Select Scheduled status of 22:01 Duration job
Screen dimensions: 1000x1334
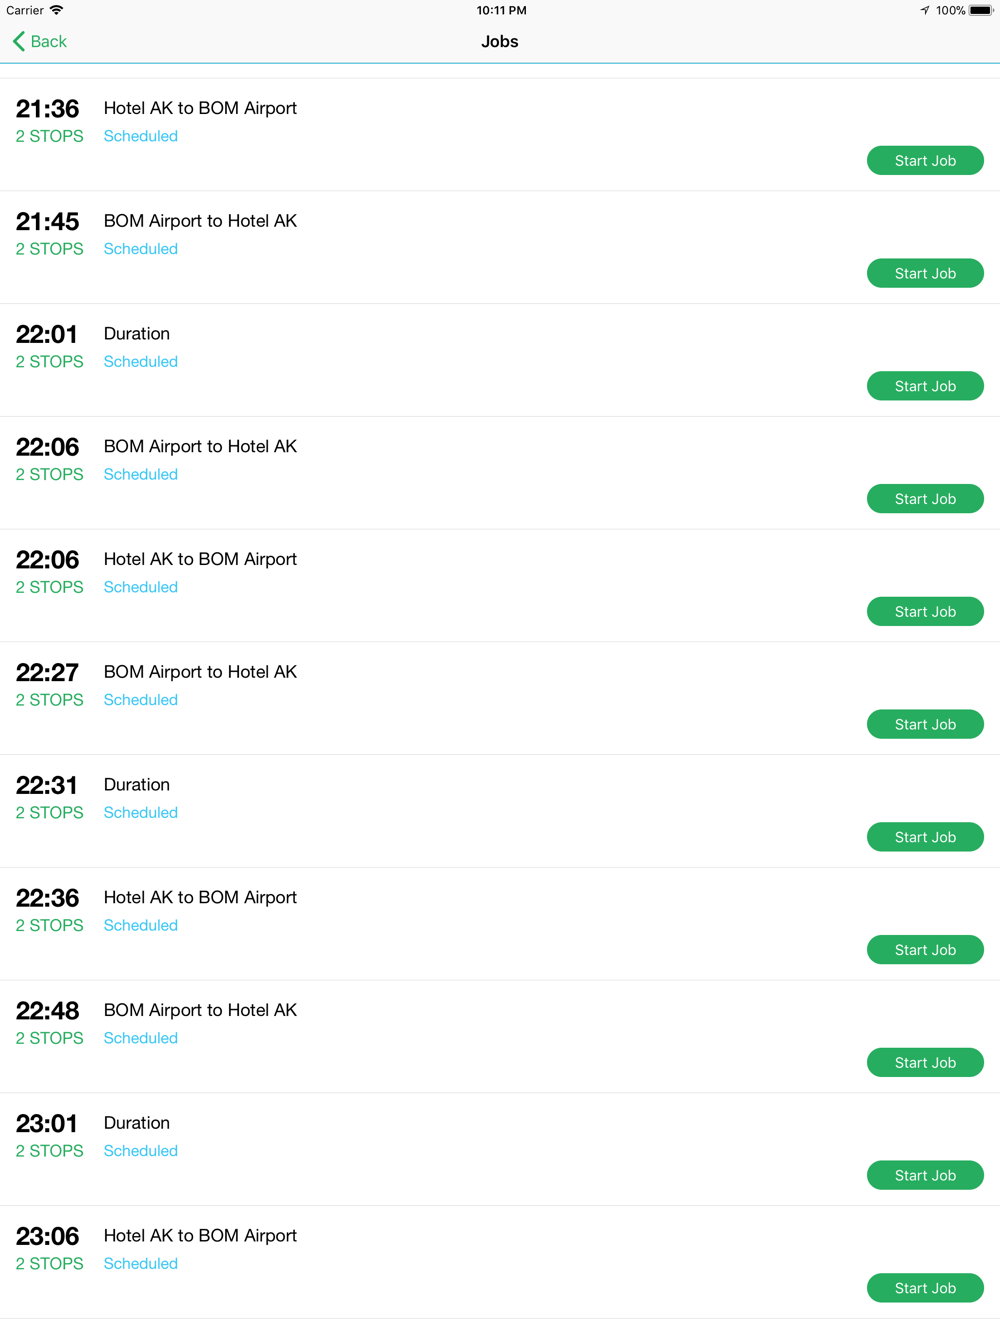[x=141, y=362]
